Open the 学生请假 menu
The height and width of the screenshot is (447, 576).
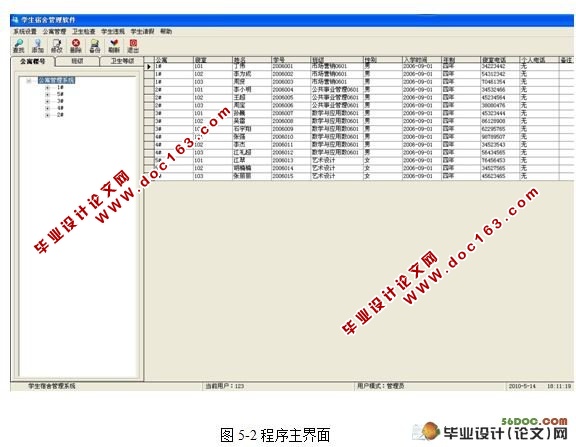click(143, 32)
